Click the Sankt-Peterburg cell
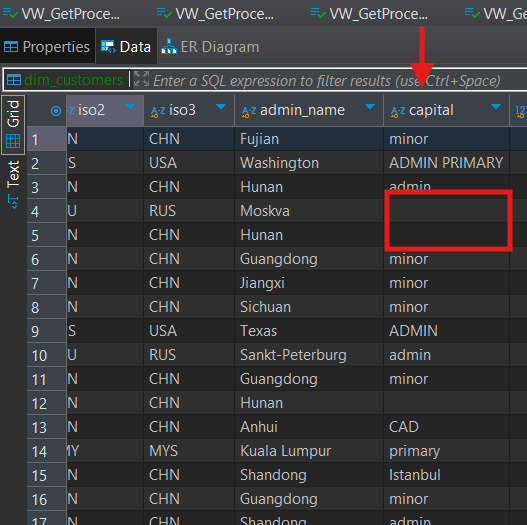 (x=309, y=355)
